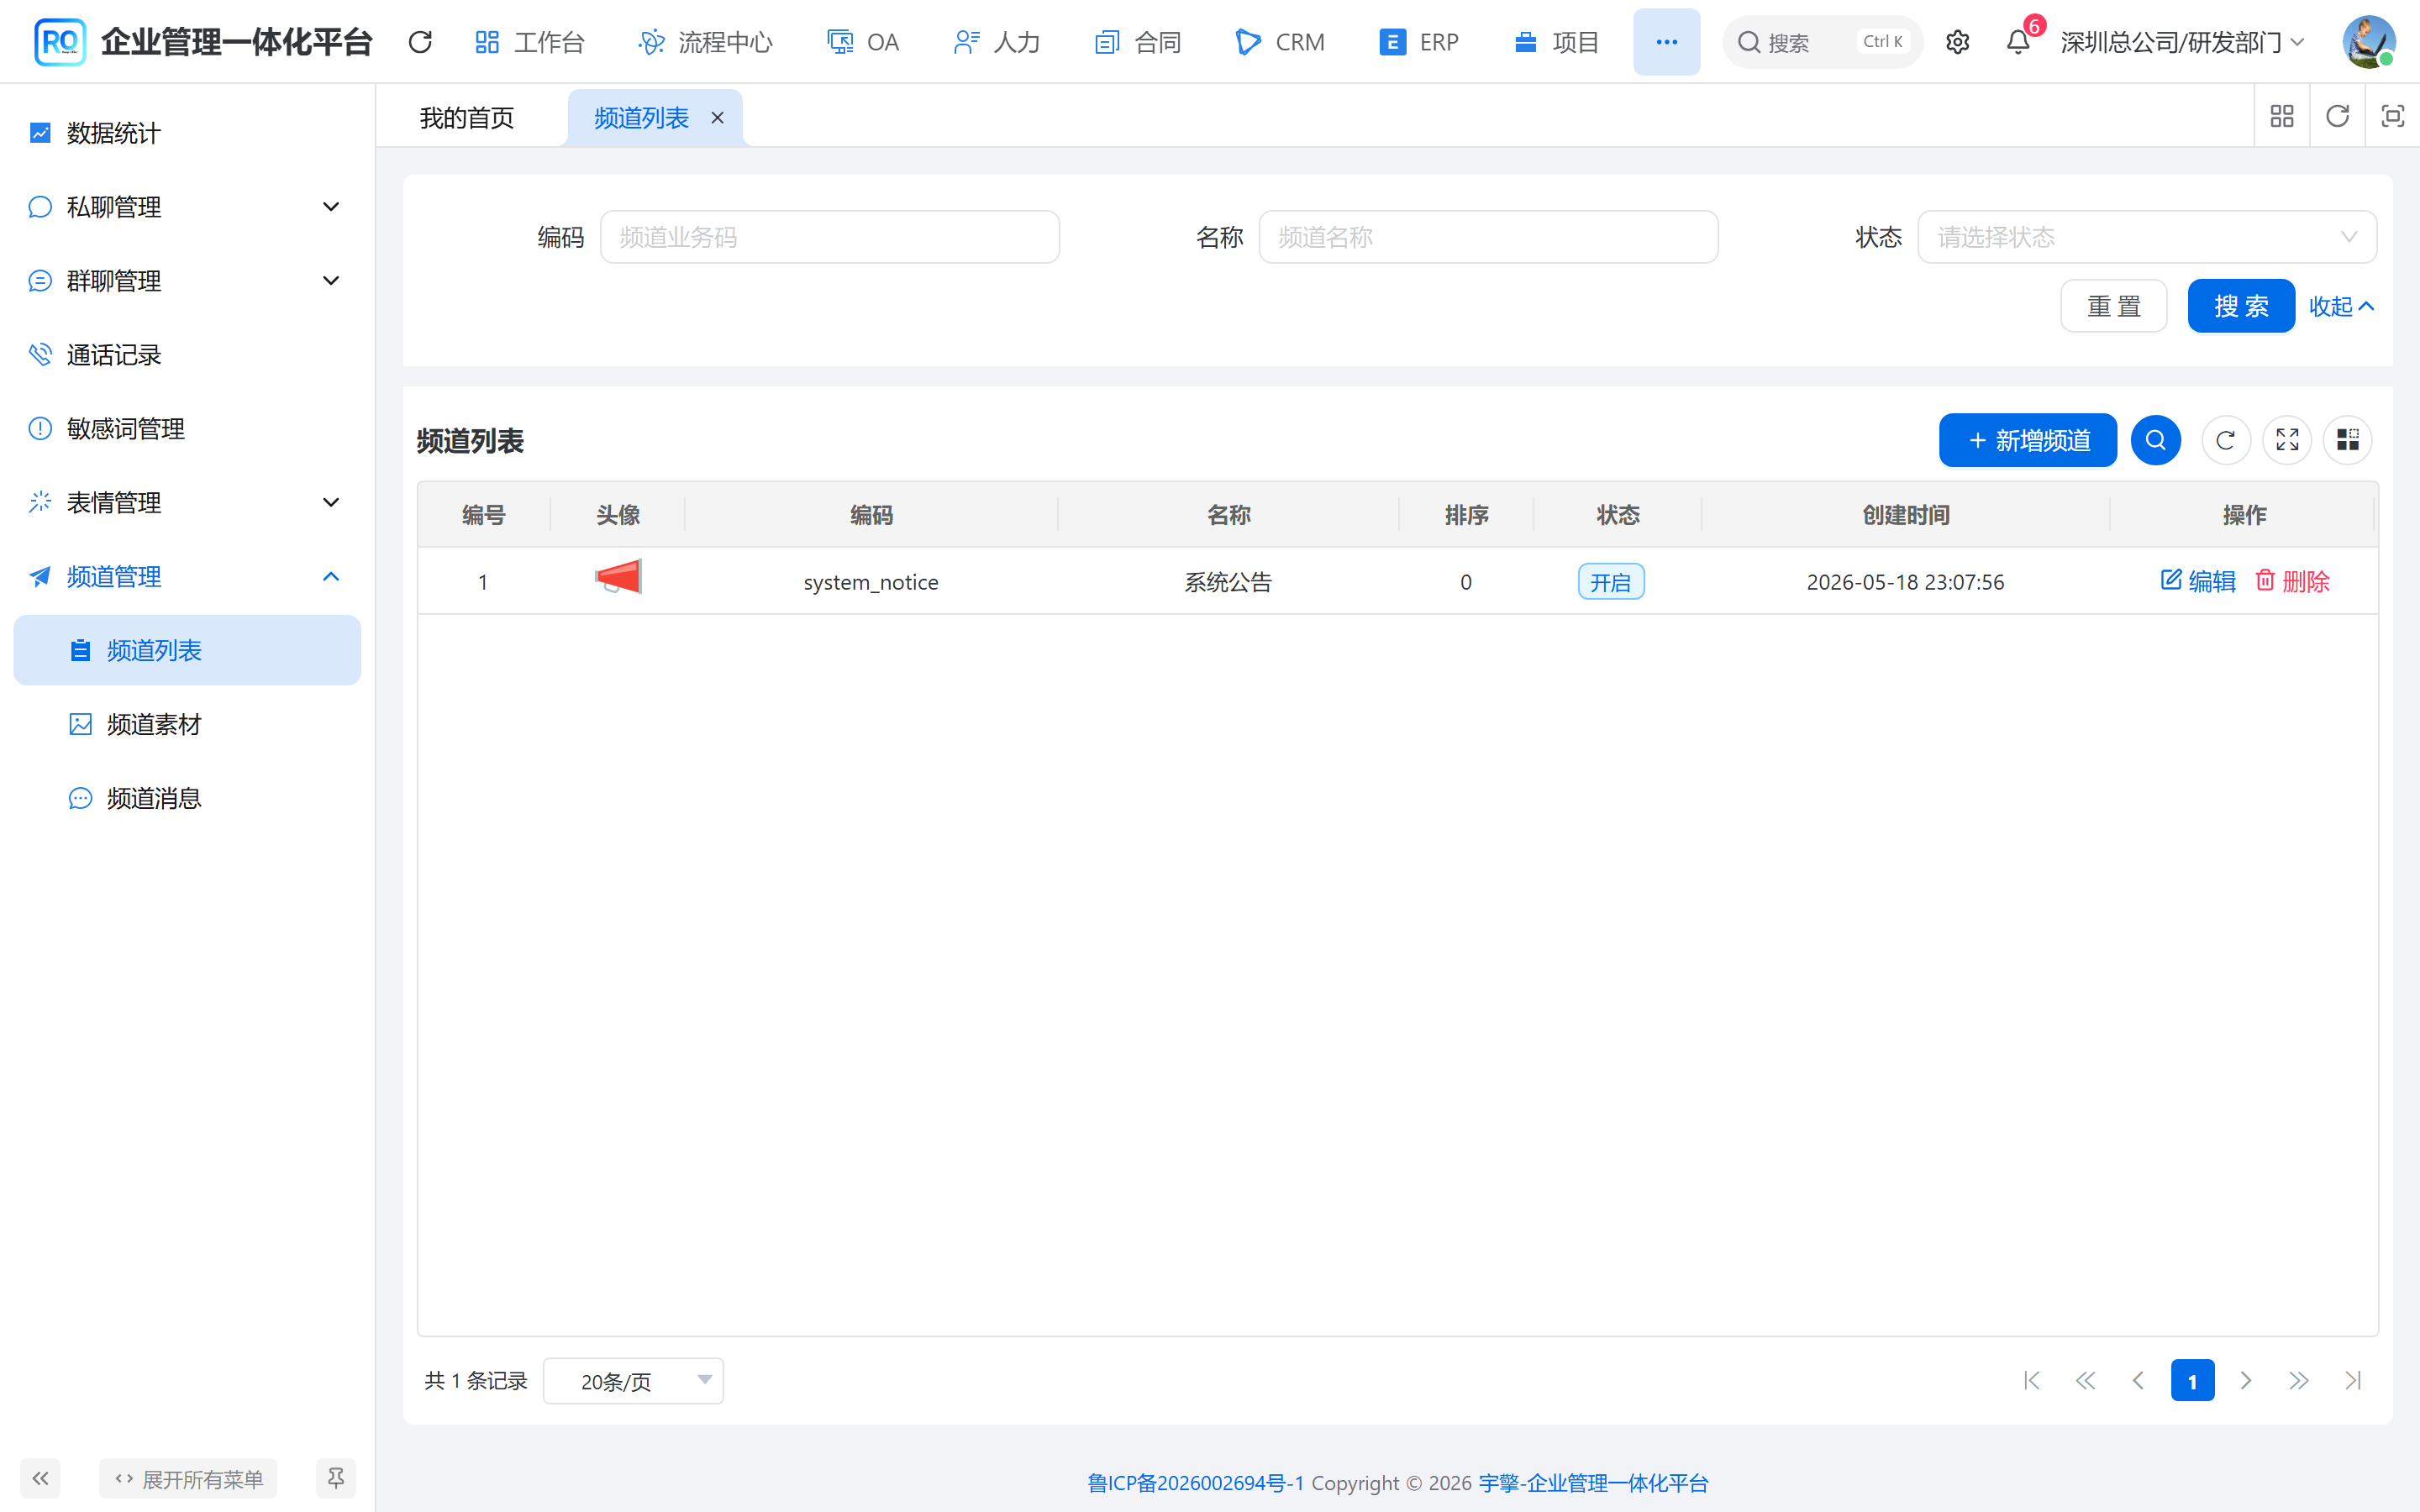Image resolution: width=2420 pixels, height=1512 pixels.
Task: Open the notifications bell
Action: (x=2018, y=42)
